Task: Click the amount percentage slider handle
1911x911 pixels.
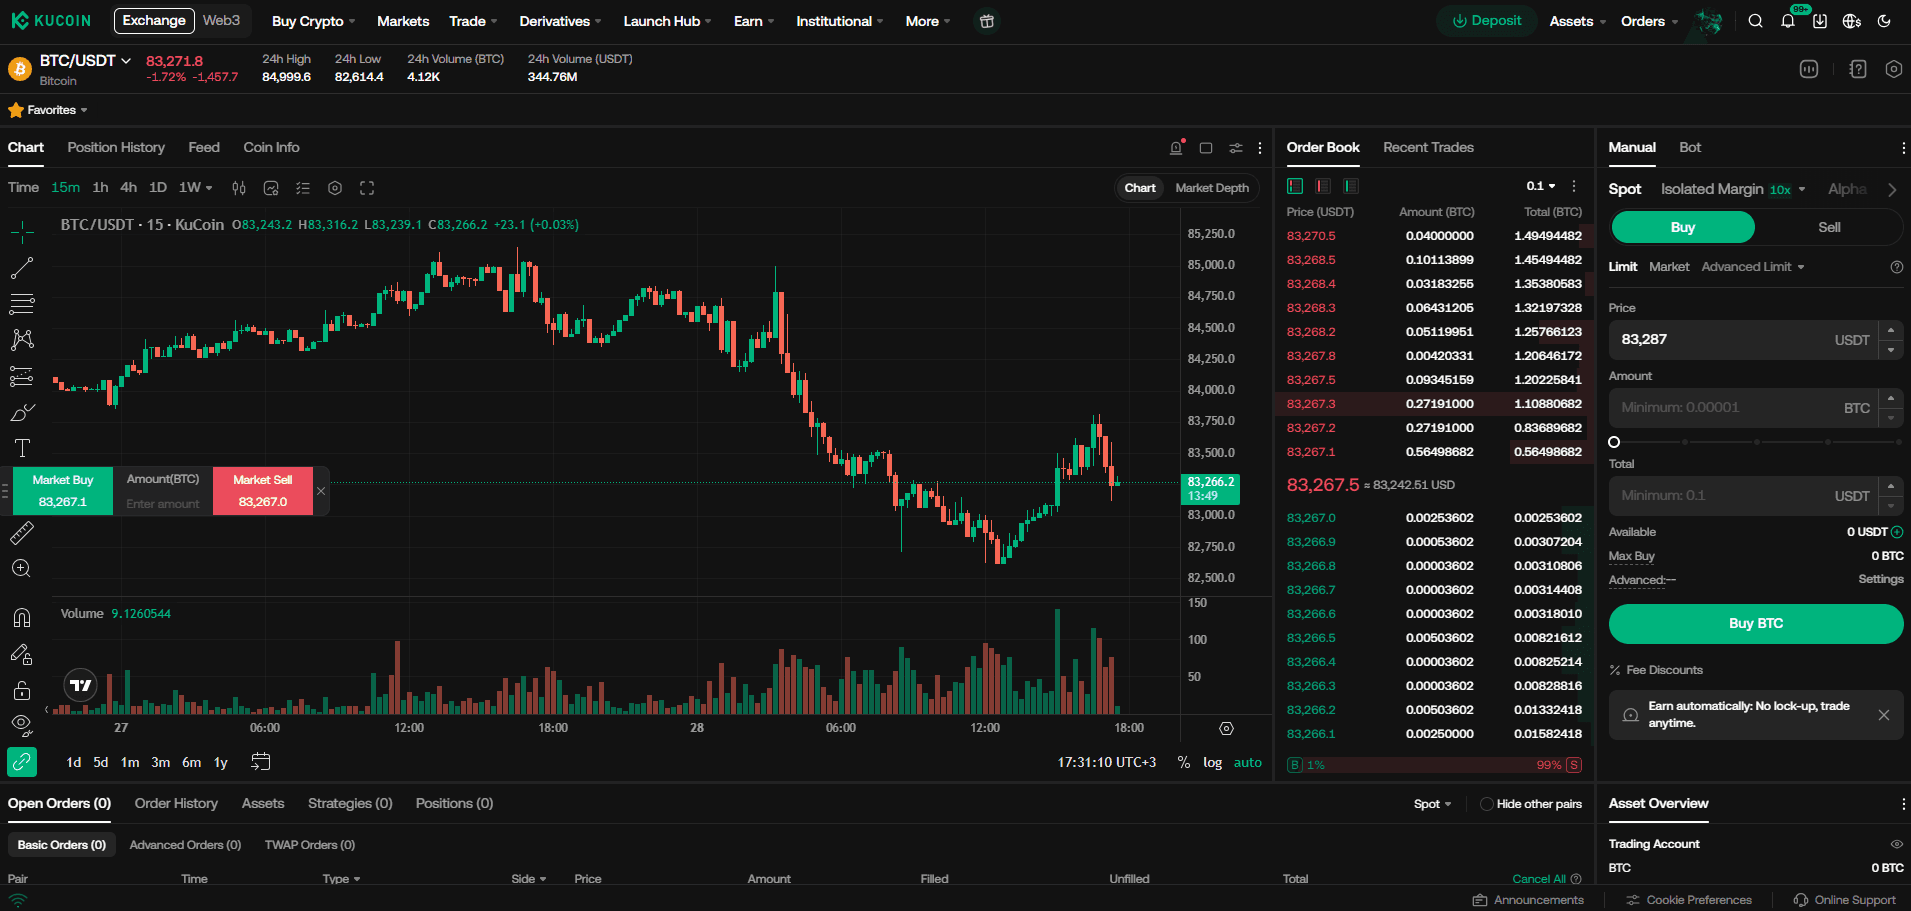Action: (1614, 442)
